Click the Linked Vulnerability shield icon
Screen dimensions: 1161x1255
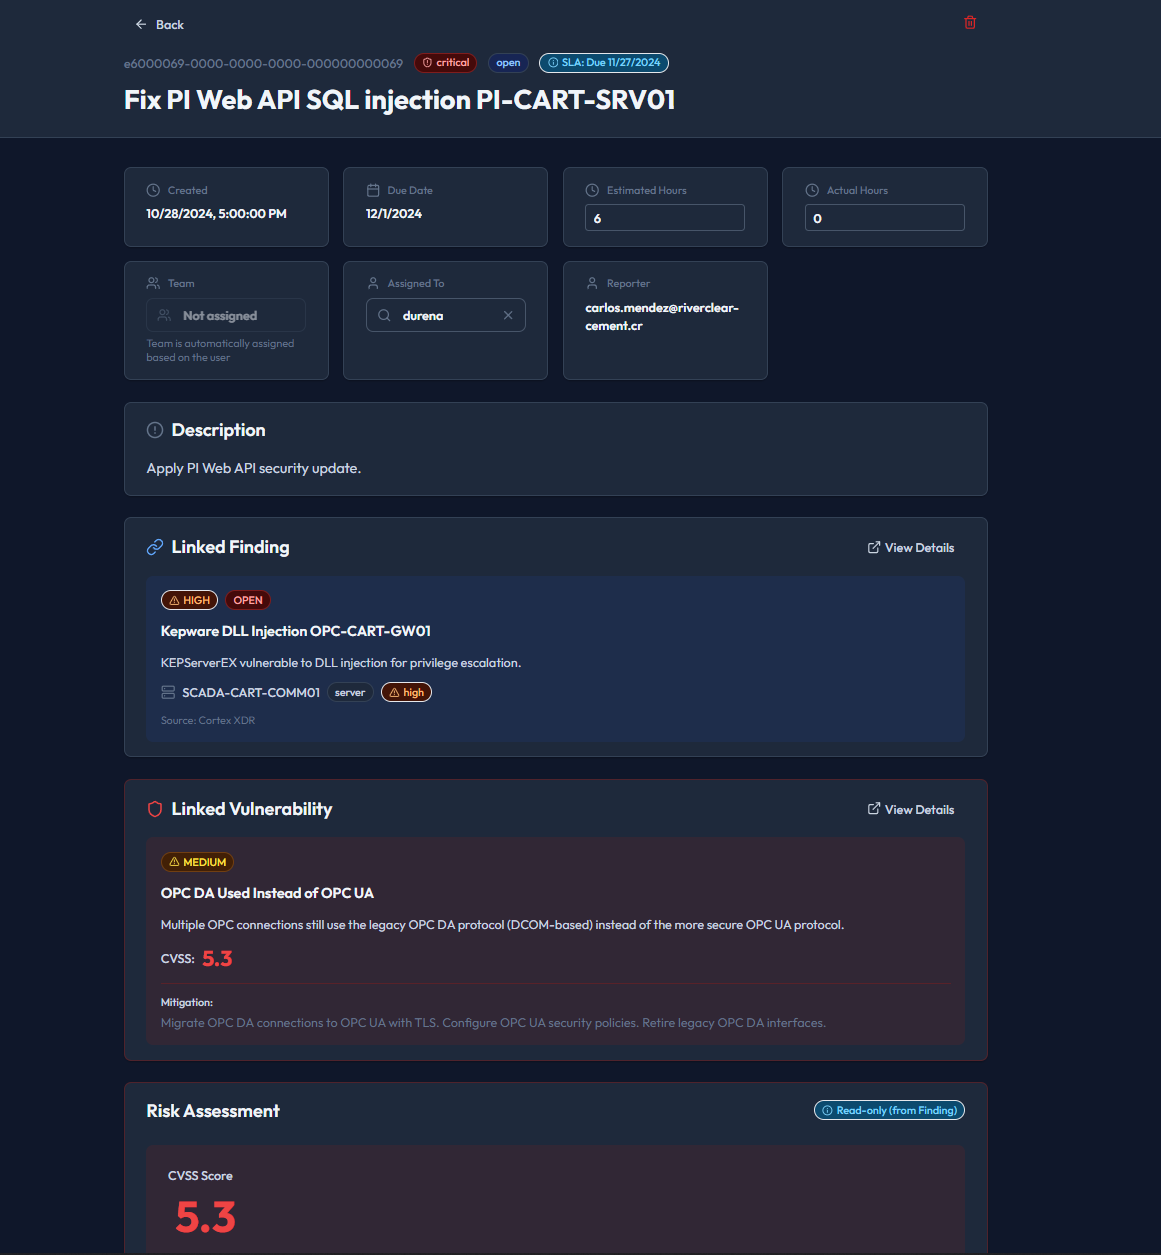155,809
